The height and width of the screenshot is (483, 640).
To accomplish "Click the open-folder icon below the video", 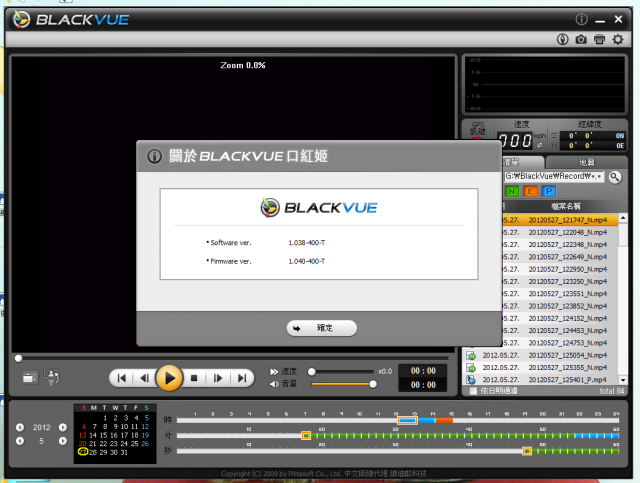I will (29, 378).
